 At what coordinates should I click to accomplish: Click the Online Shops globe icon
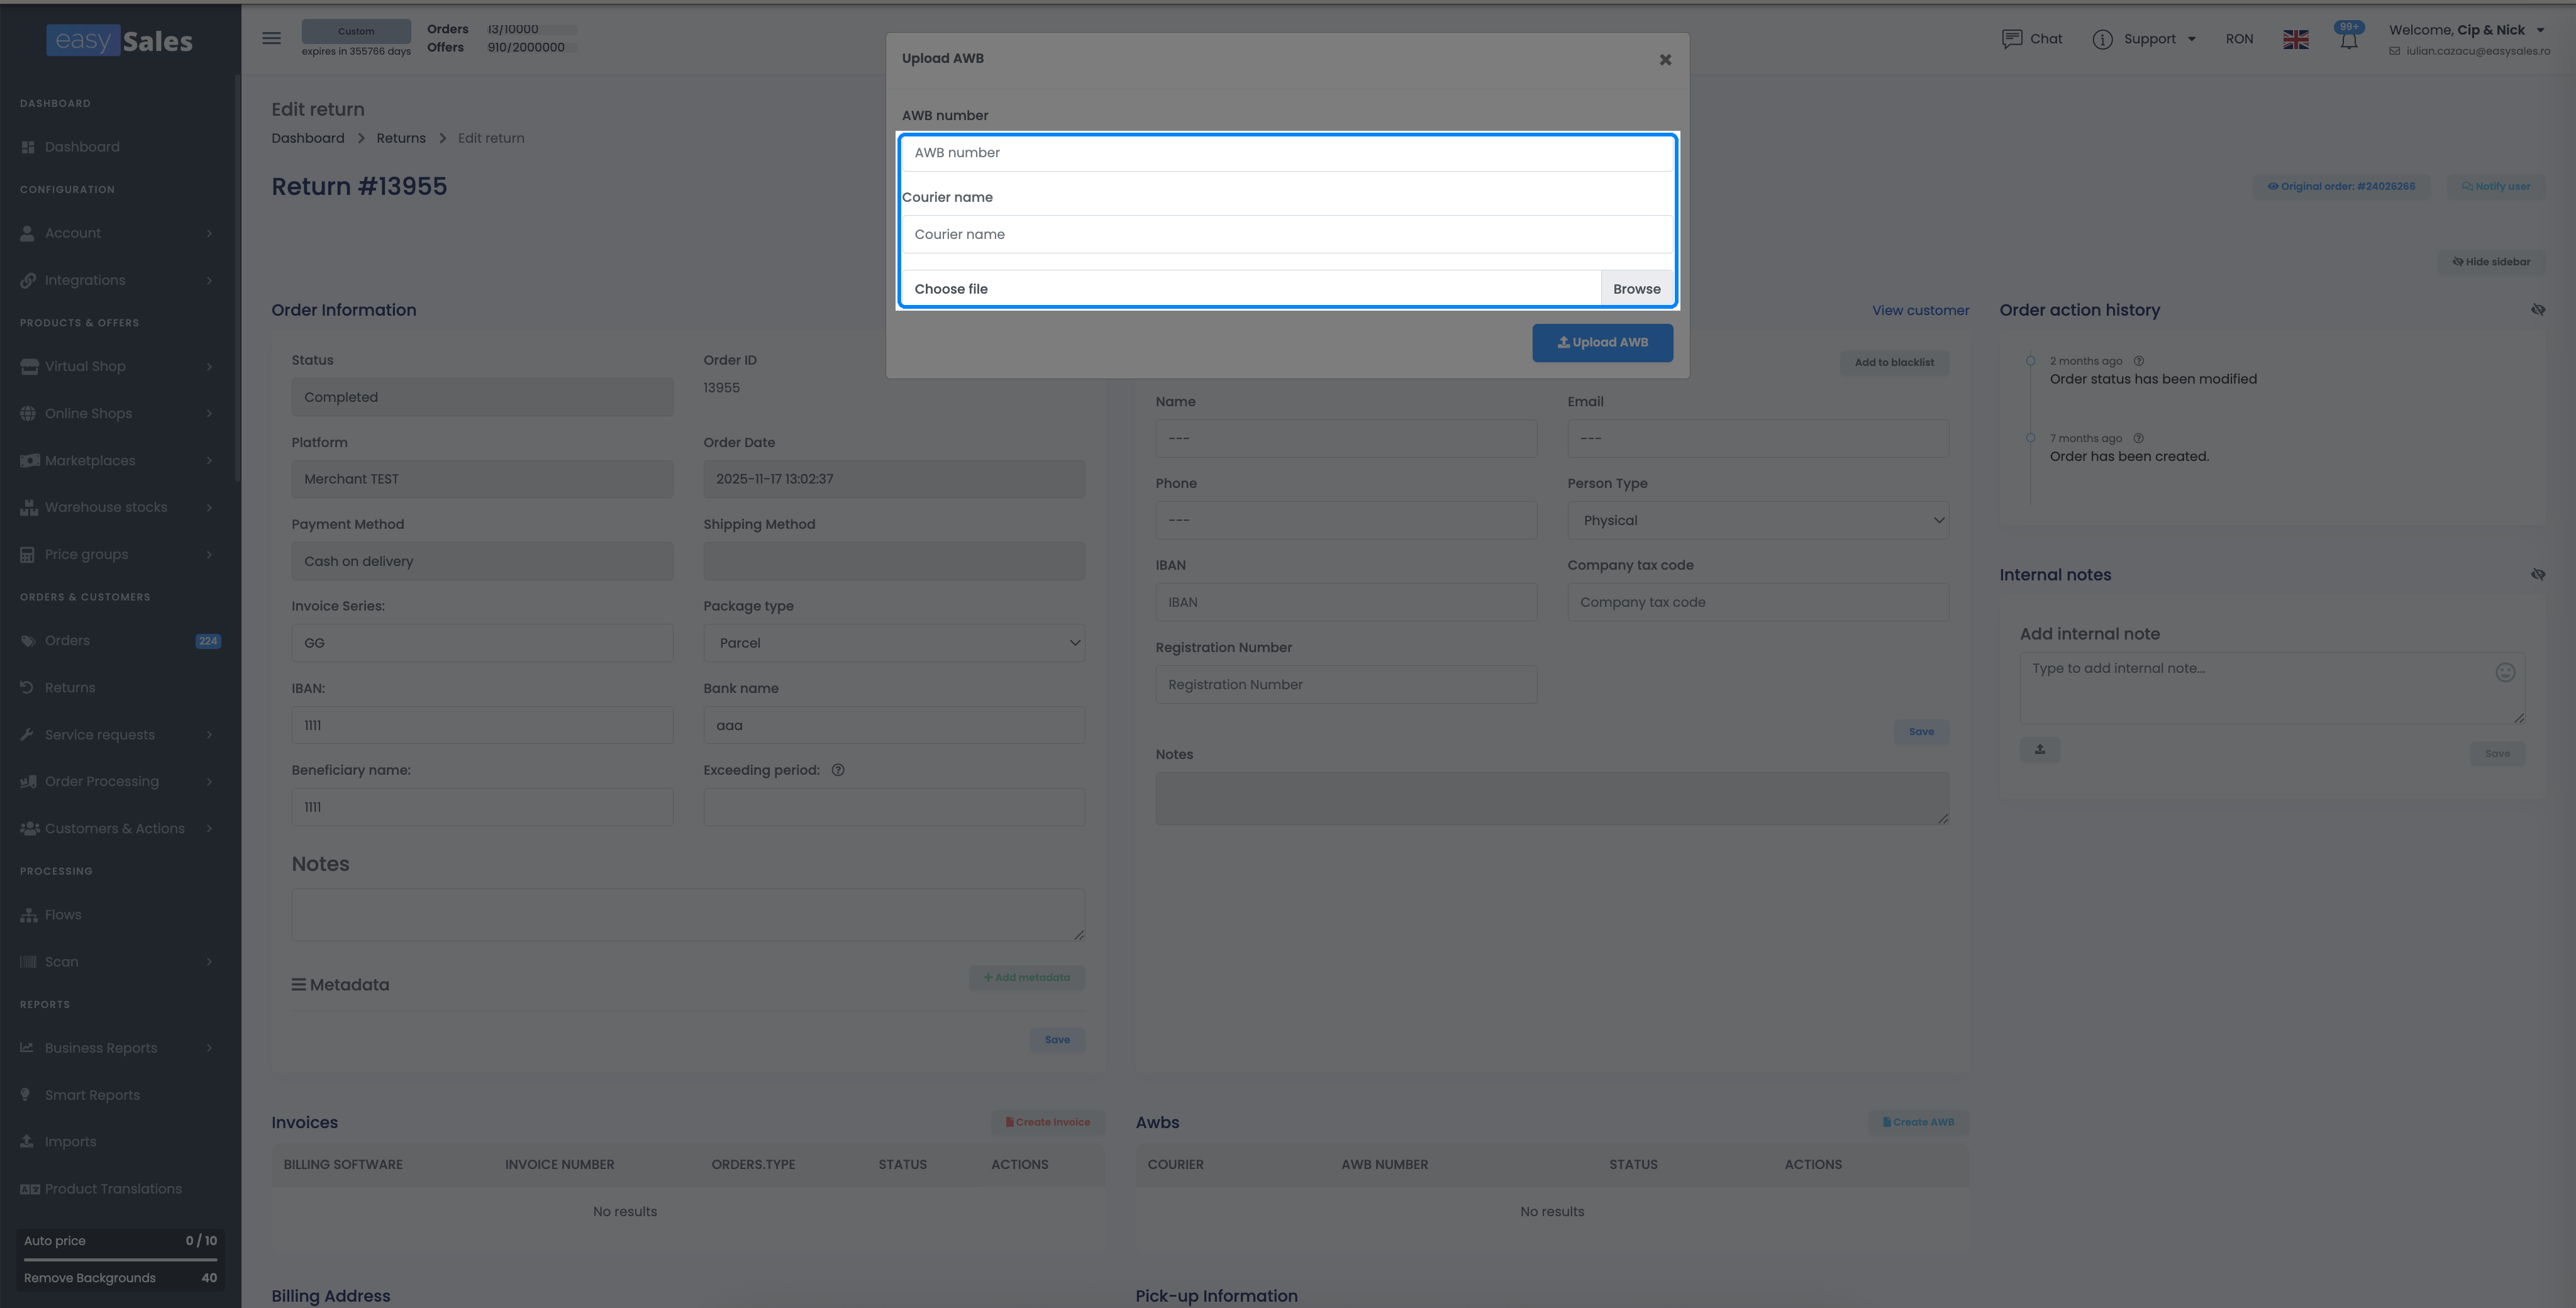28,413
